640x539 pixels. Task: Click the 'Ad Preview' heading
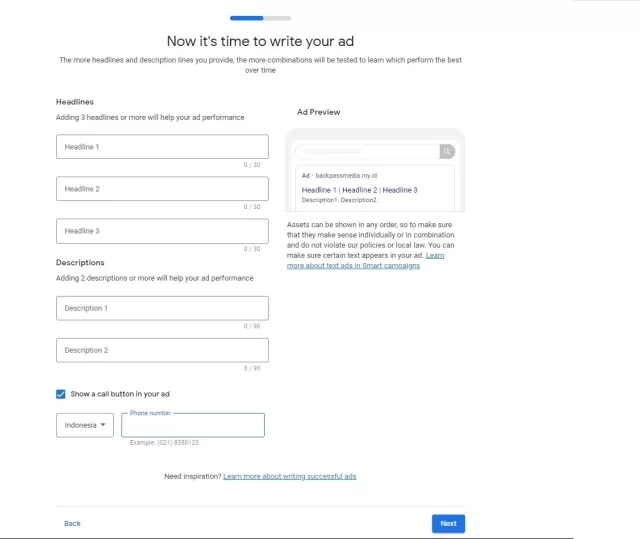click(x=318, y=112)
